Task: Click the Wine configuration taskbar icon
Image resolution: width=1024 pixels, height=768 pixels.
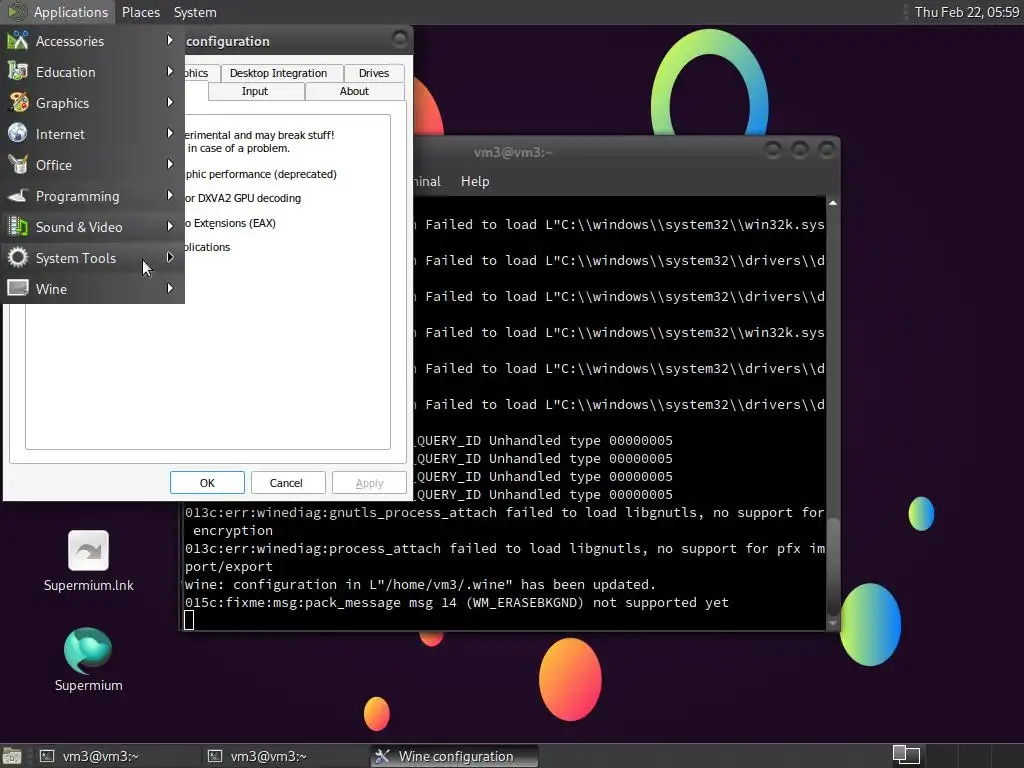Action: [x=383, y=756]
